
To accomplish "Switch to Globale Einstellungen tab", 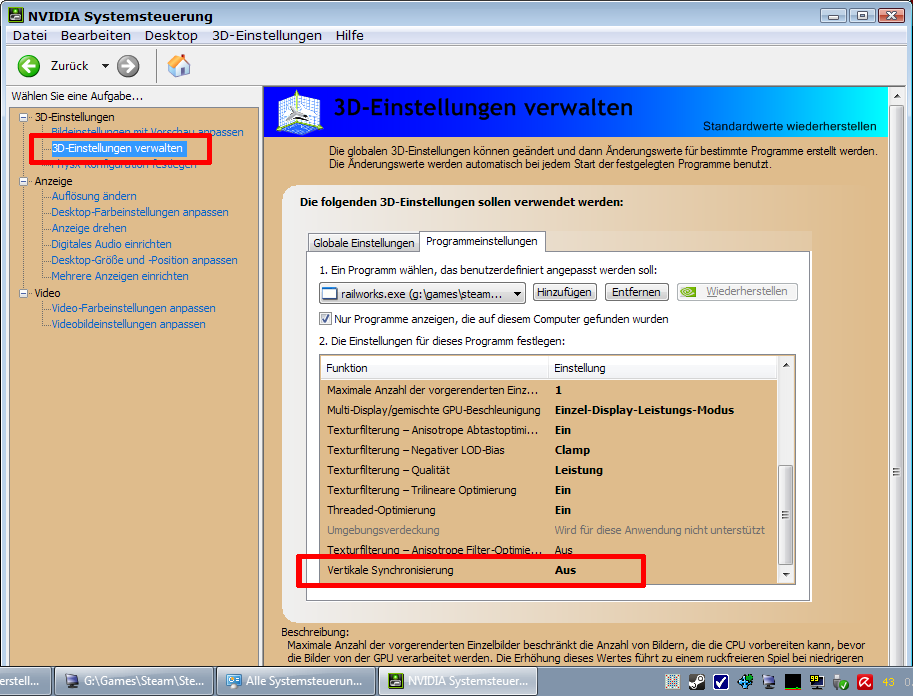I will coord(363,243).
